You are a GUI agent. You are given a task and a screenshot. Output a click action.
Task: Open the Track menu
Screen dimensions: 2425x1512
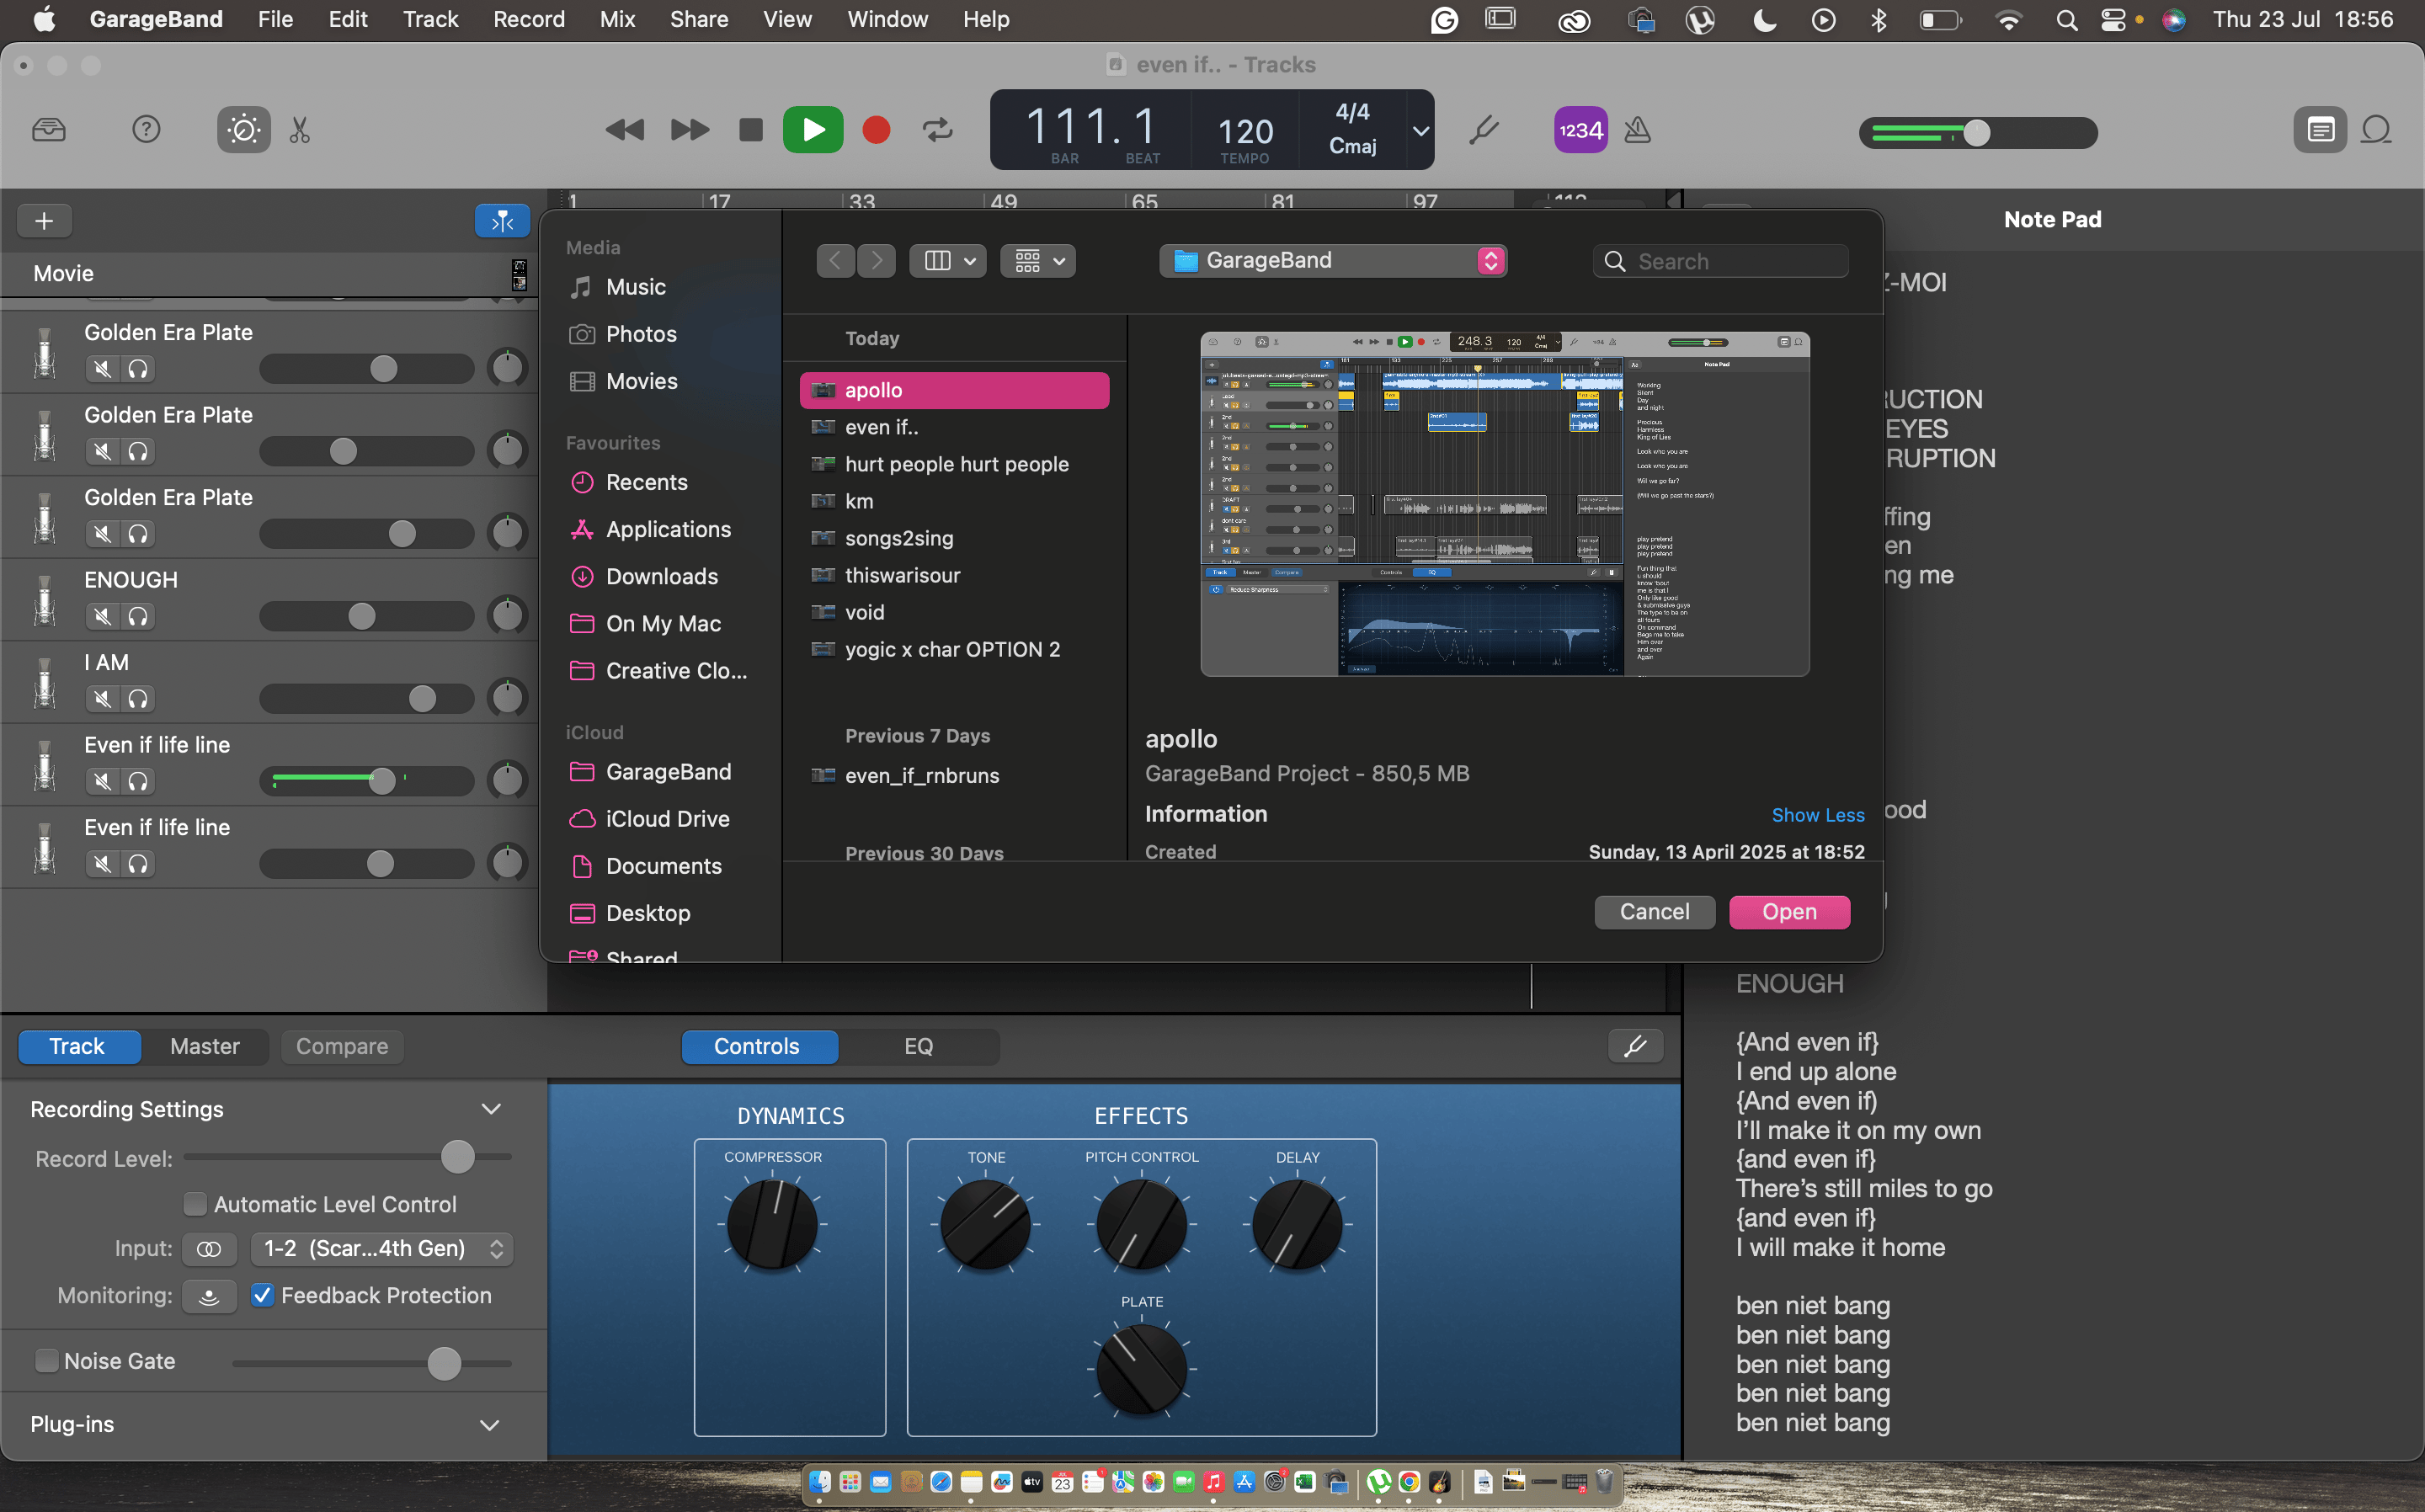pyautogui.click(x=430, y=19)
